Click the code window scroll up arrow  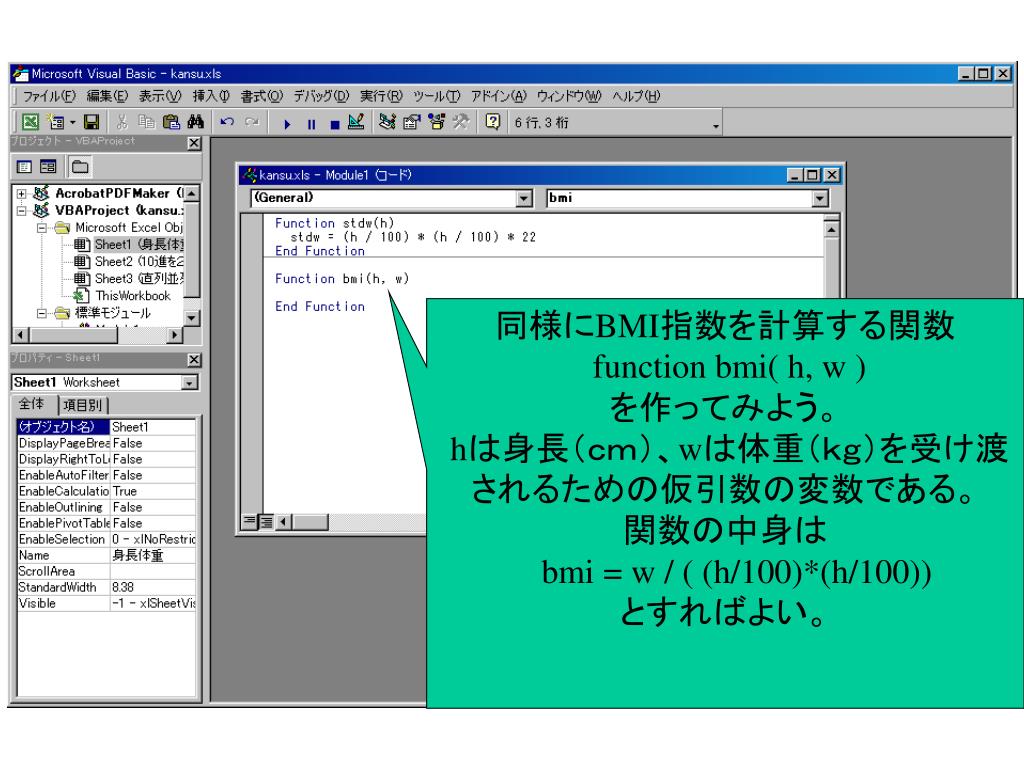click(831, 231)
